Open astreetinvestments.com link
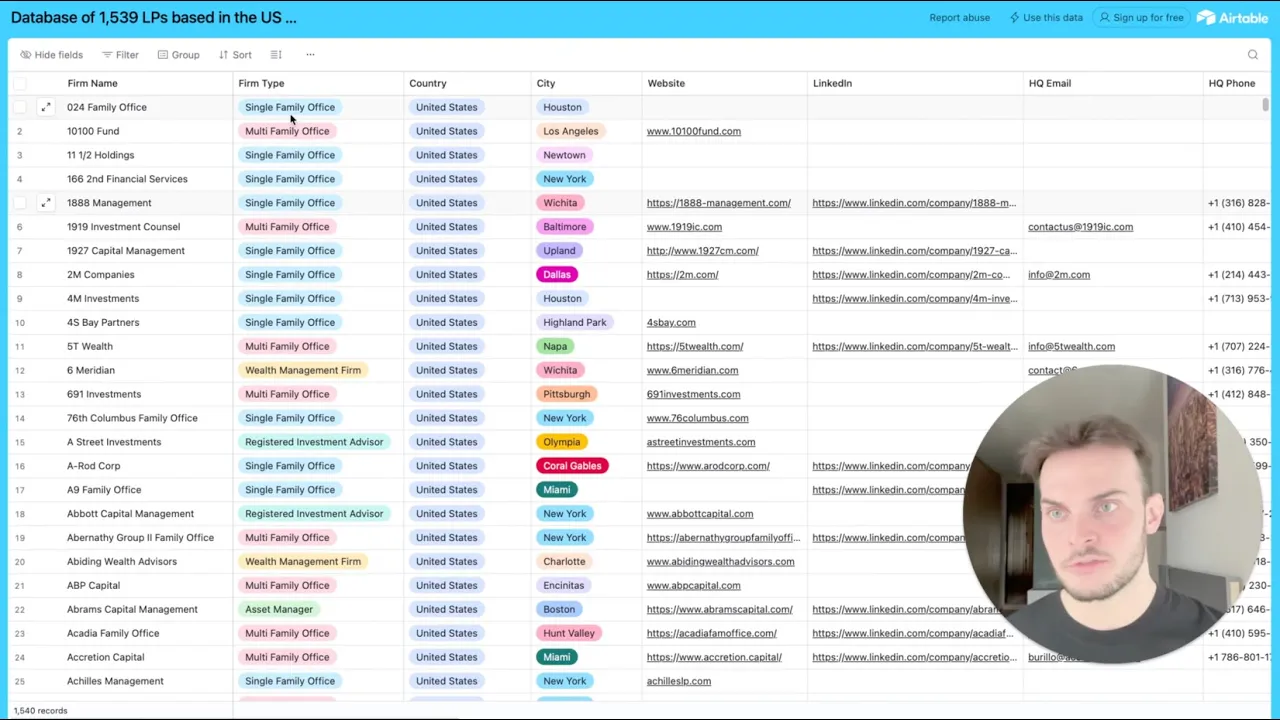The width and height of the screenshot is (1280, 720). tap(701, 442)
